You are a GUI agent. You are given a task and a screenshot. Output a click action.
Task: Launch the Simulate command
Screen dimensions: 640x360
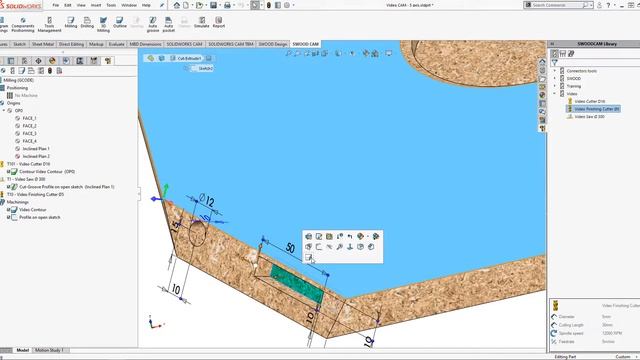coord(202,23)
